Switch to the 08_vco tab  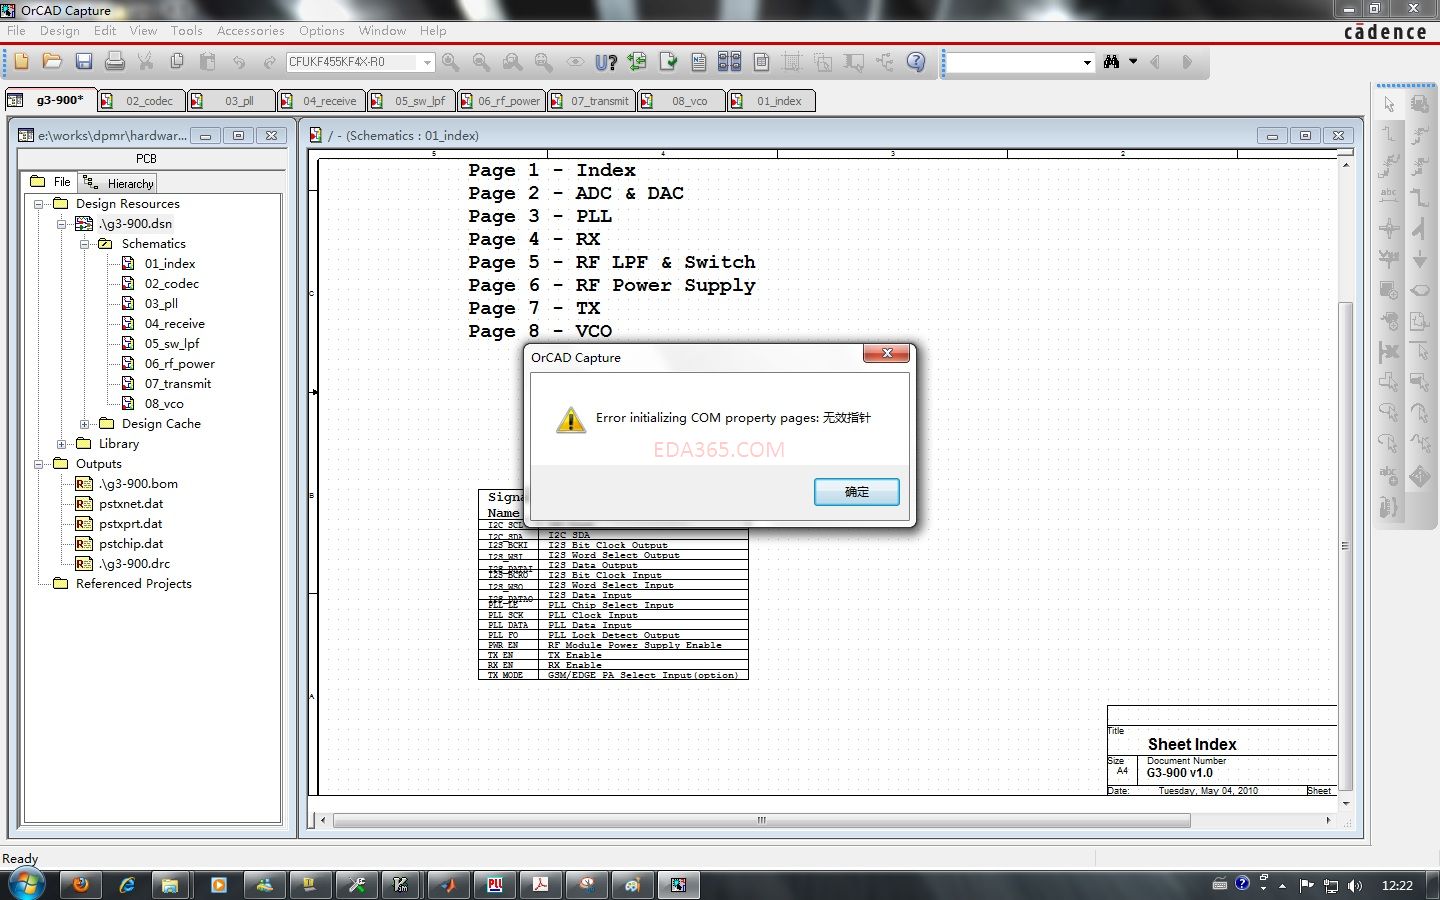coord(682,101)
